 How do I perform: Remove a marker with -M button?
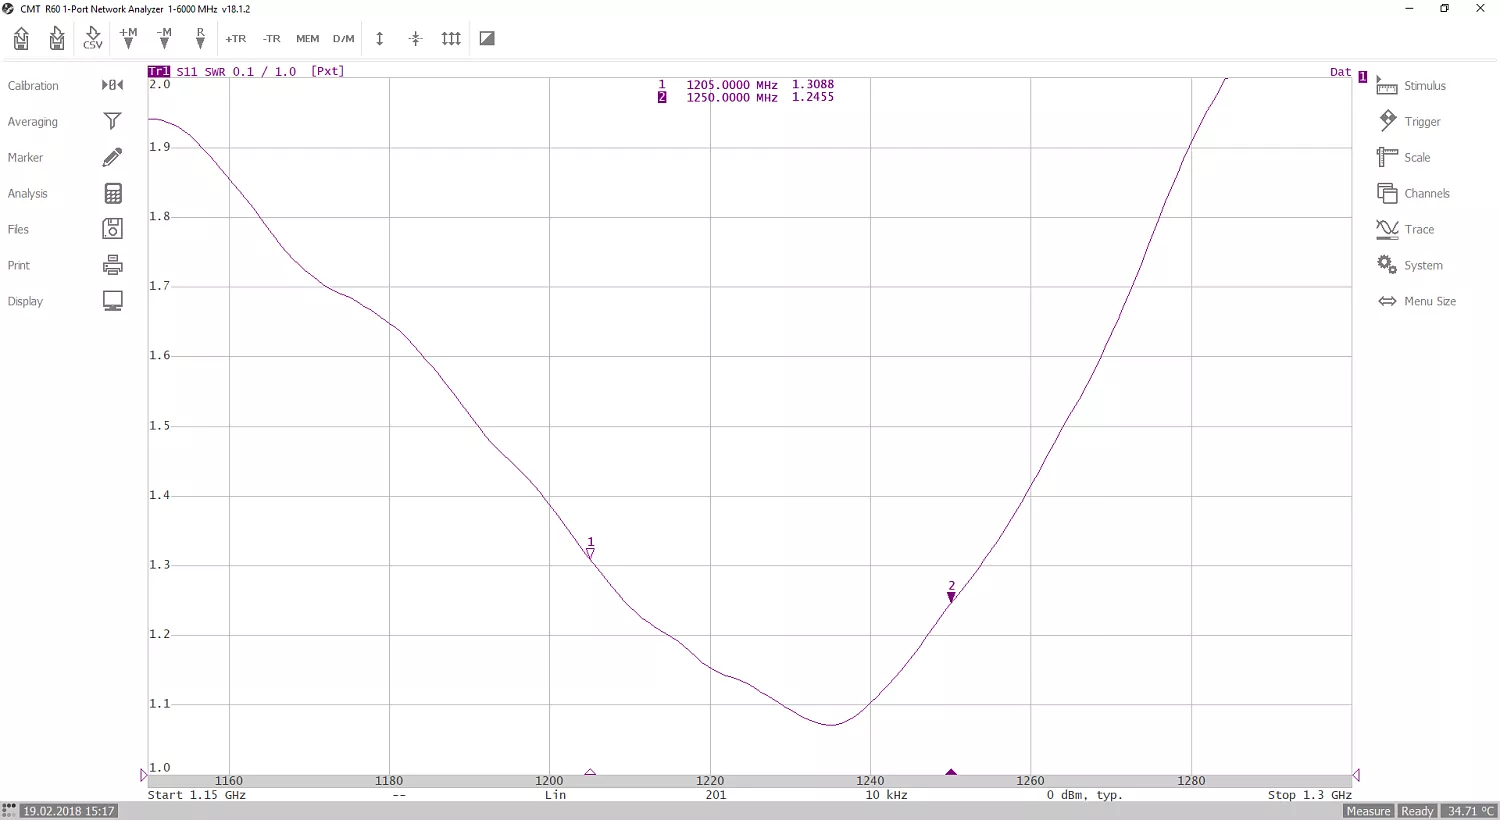click(x=164, y=38)
